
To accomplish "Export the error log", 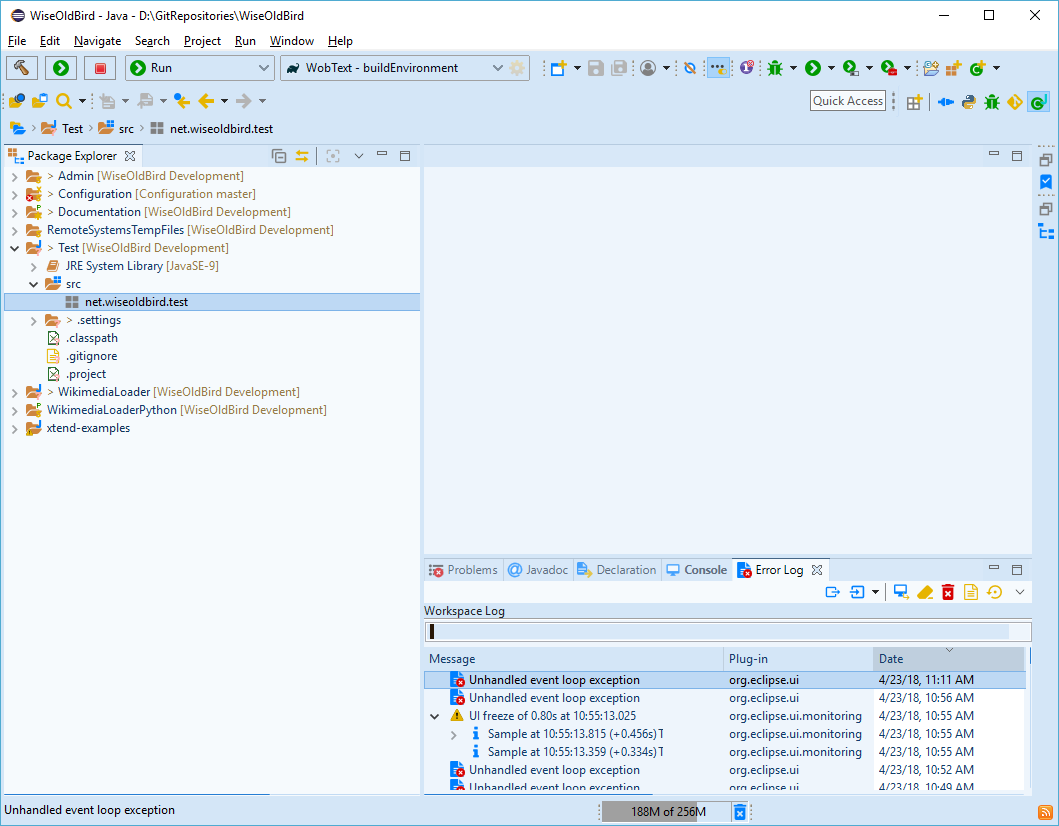I will [832, 592].
